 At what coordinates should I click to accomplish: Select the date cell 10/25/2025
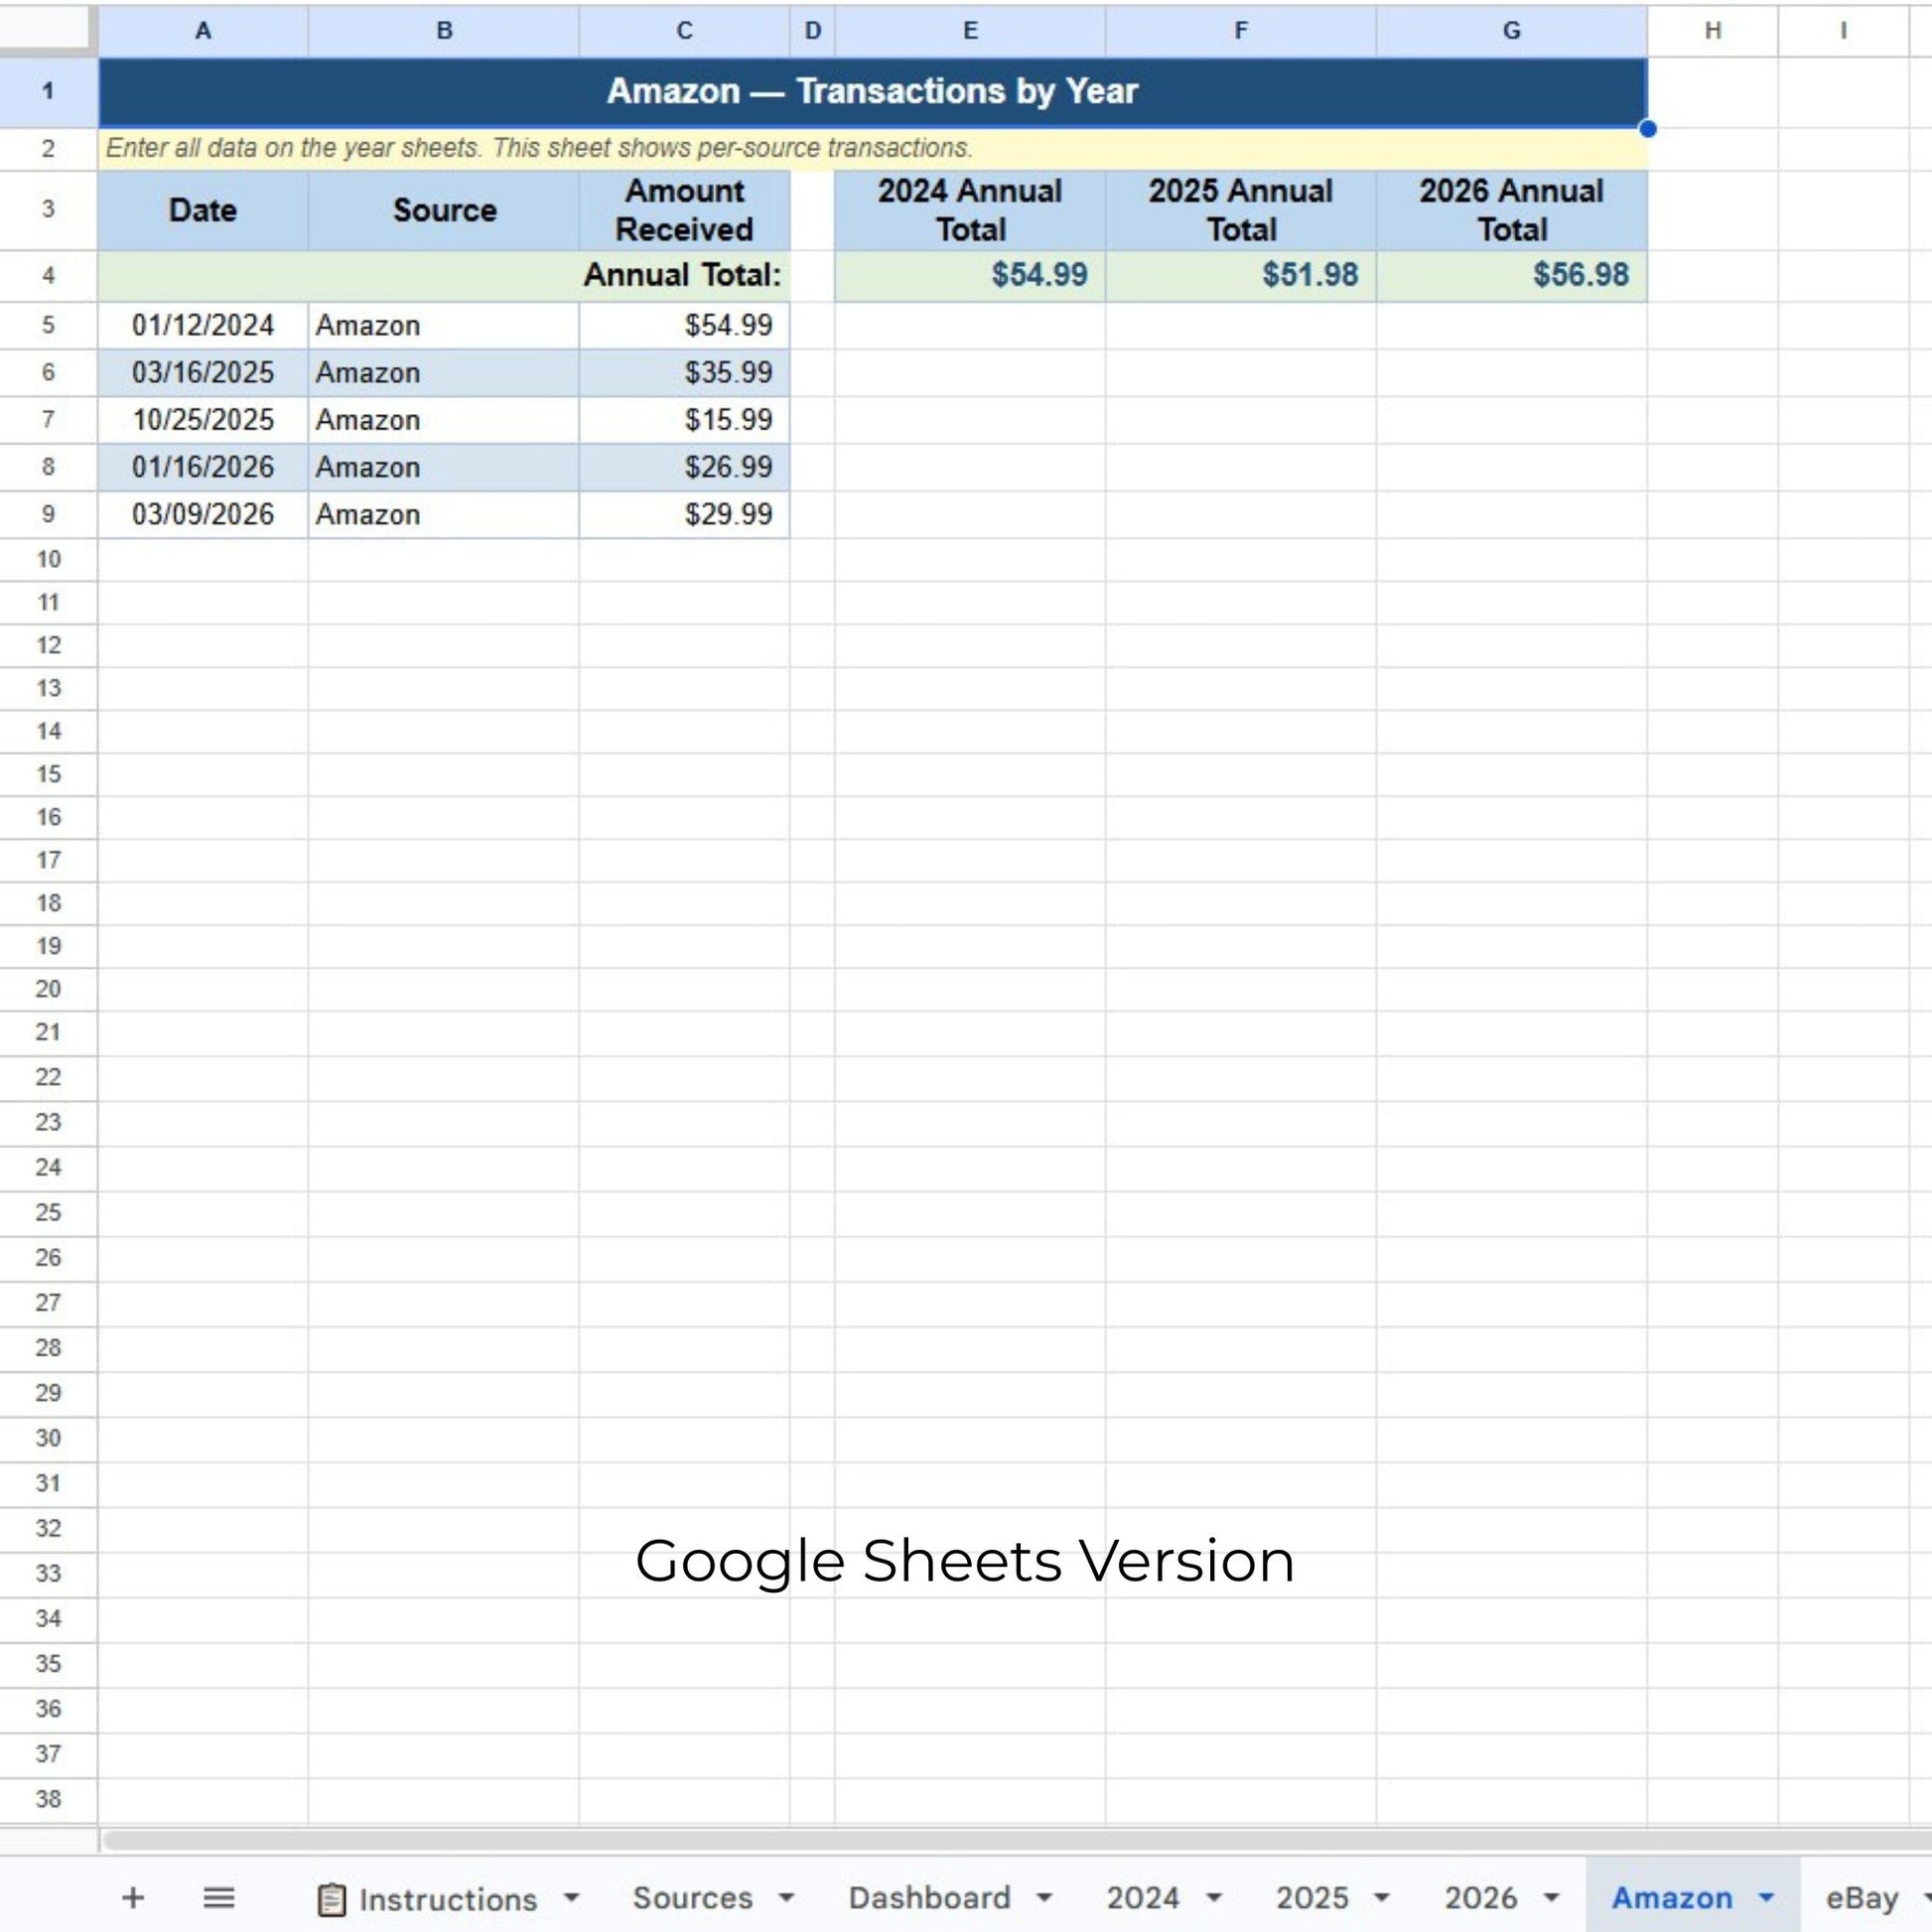203,420
